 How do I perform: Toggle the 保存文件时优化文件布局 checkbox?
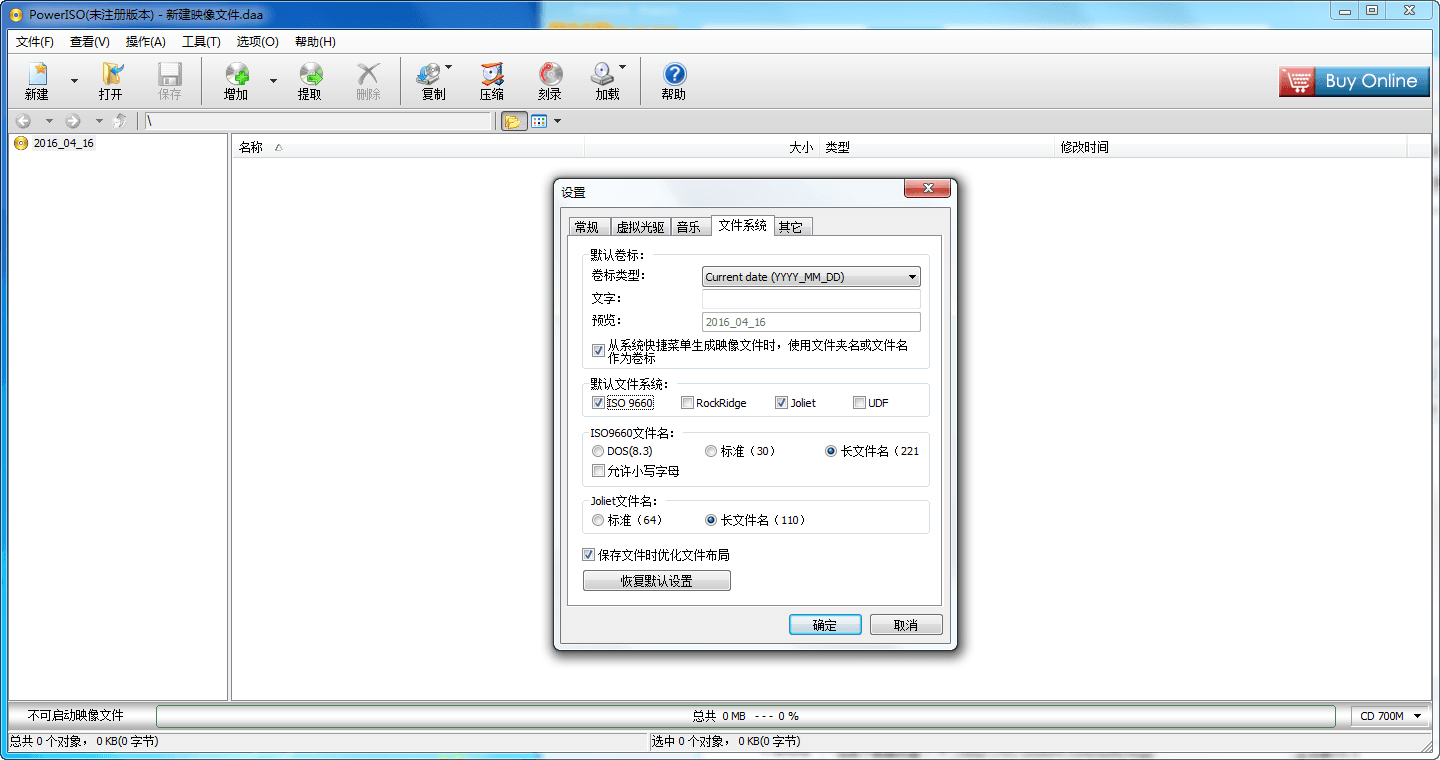pos(589,555)
